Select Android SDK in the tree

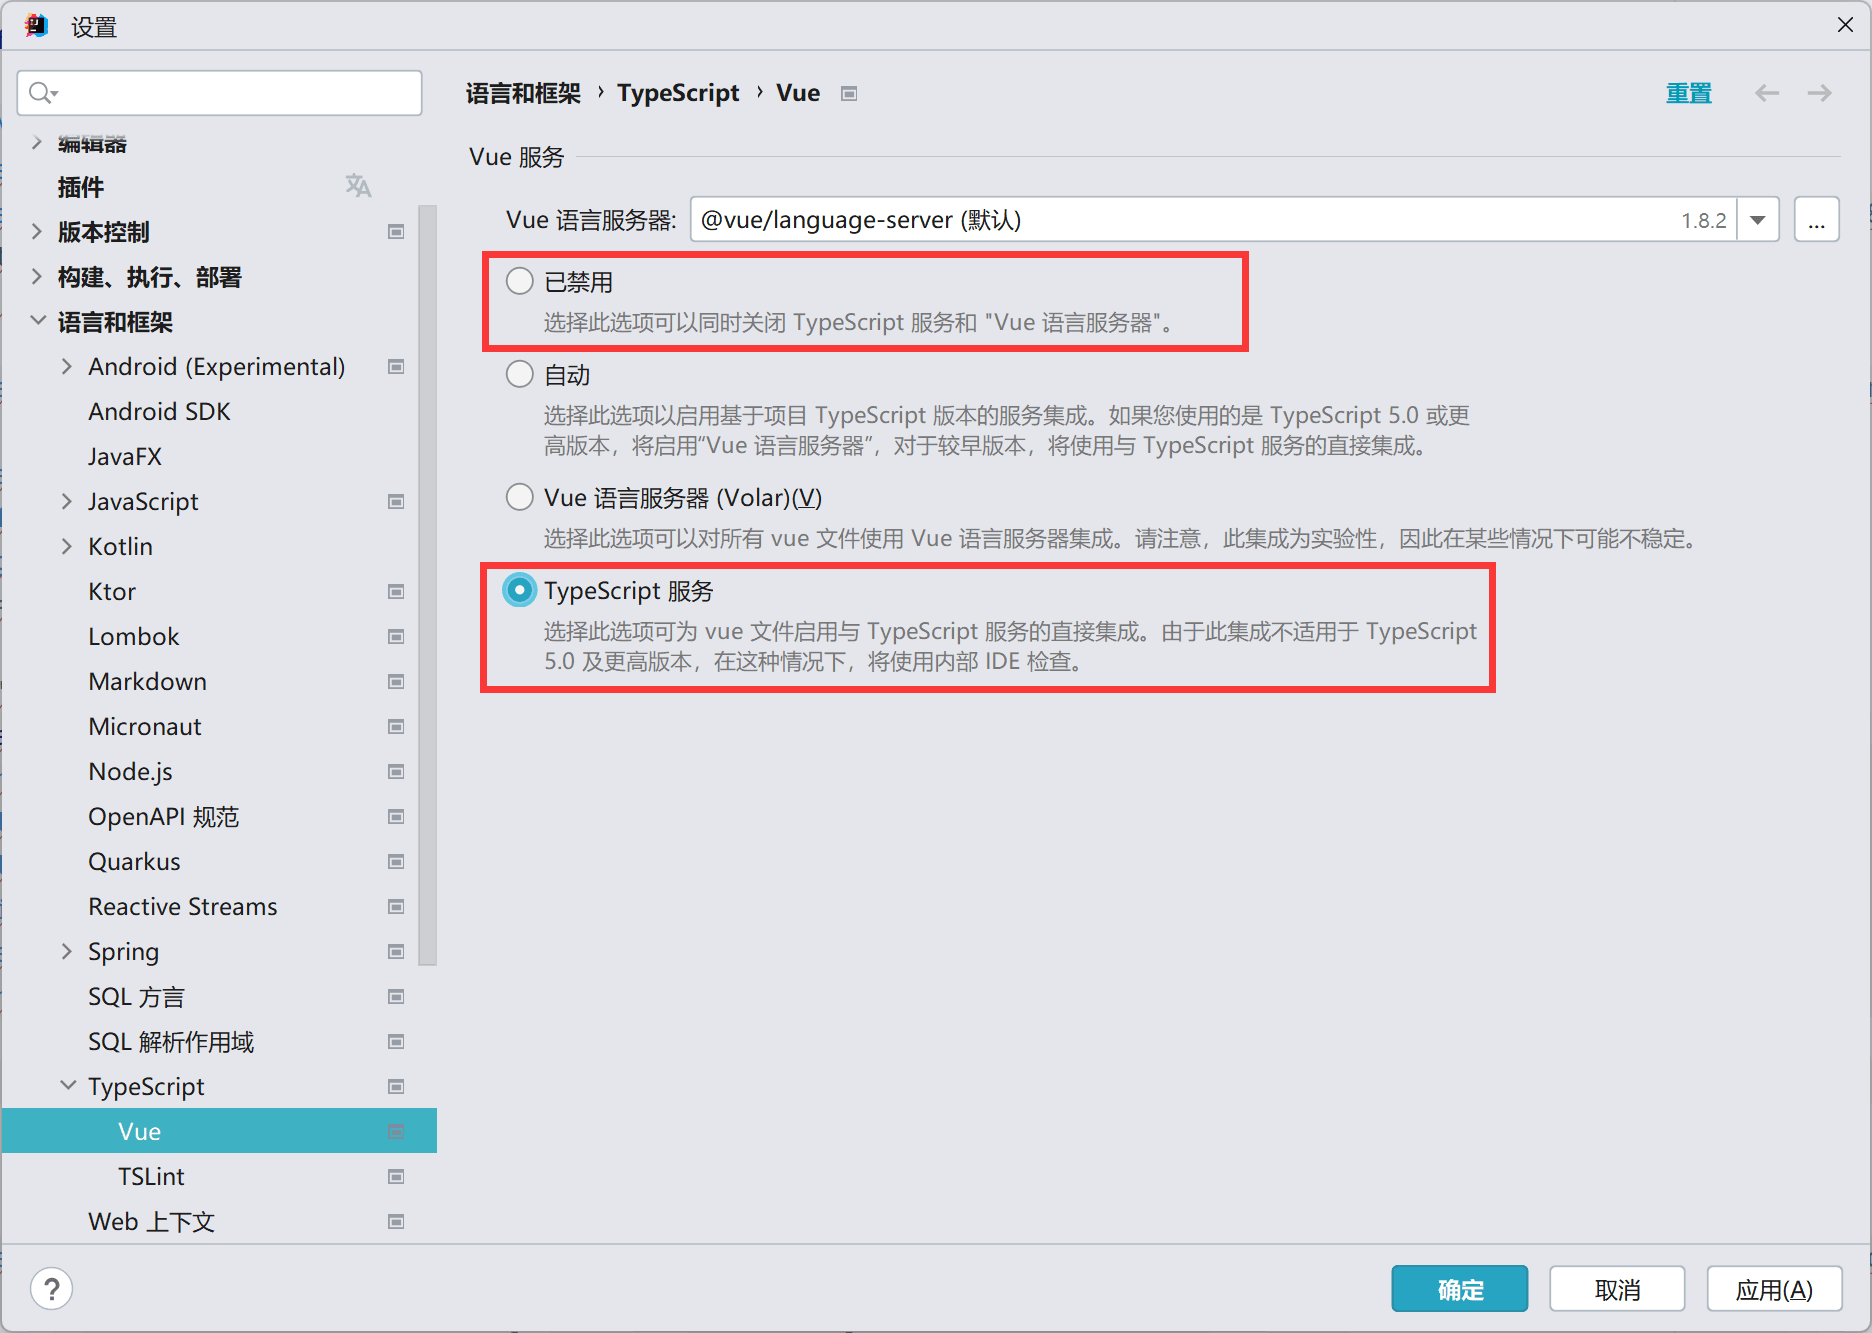pos(159,411)
